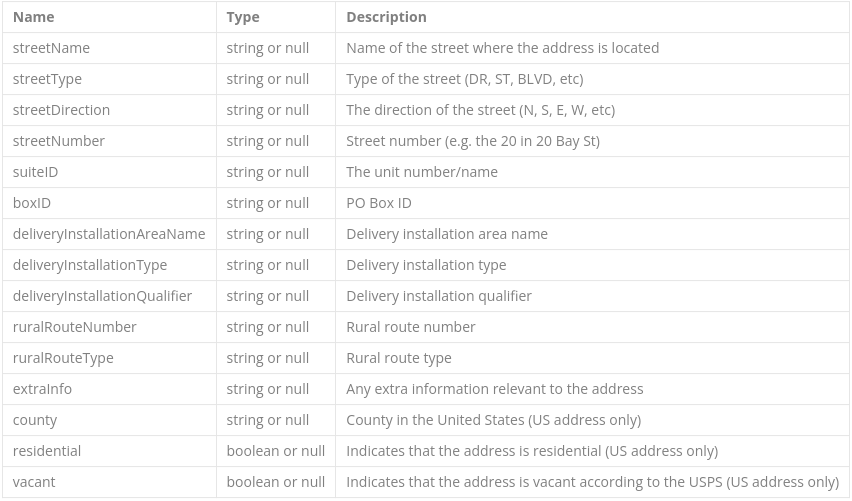Select the suiteID field name
The height and width of the screenshot is (501, 852).
(x=35, y=172)
